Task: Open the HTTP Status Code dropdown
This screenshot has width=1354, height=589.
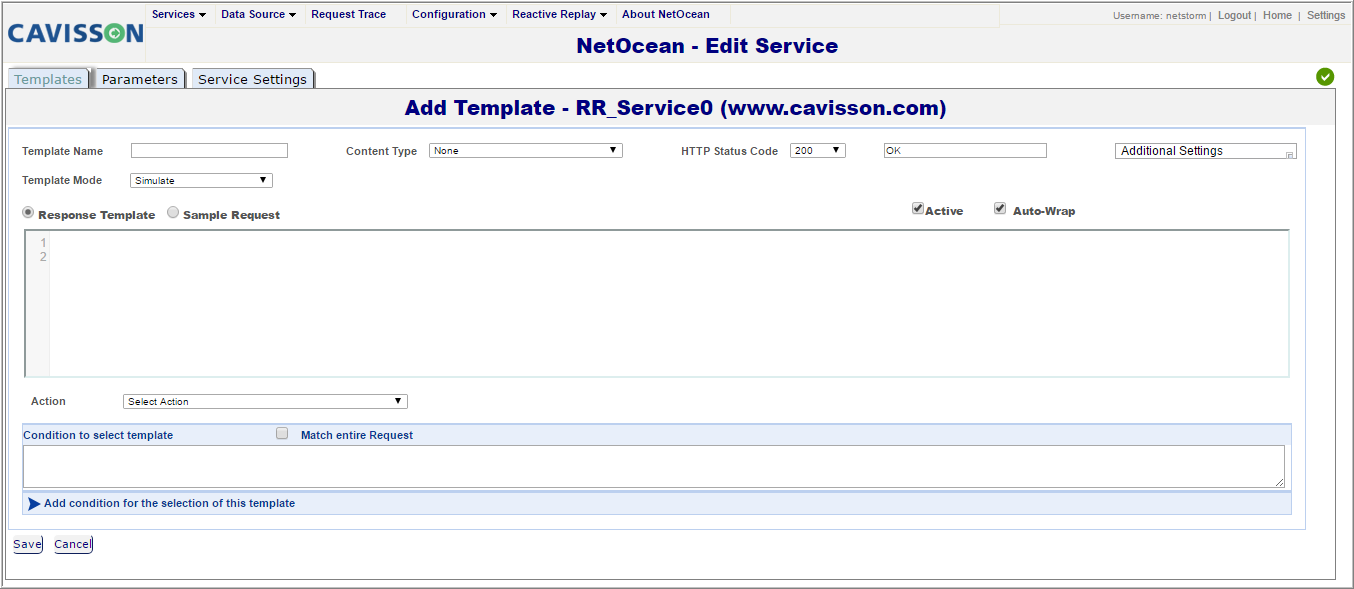Action: click(x=818, y=151)
